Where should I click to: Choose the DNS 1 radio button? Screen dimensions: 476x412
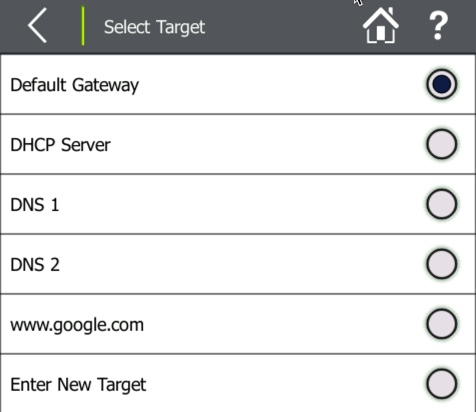click(441, 204)
